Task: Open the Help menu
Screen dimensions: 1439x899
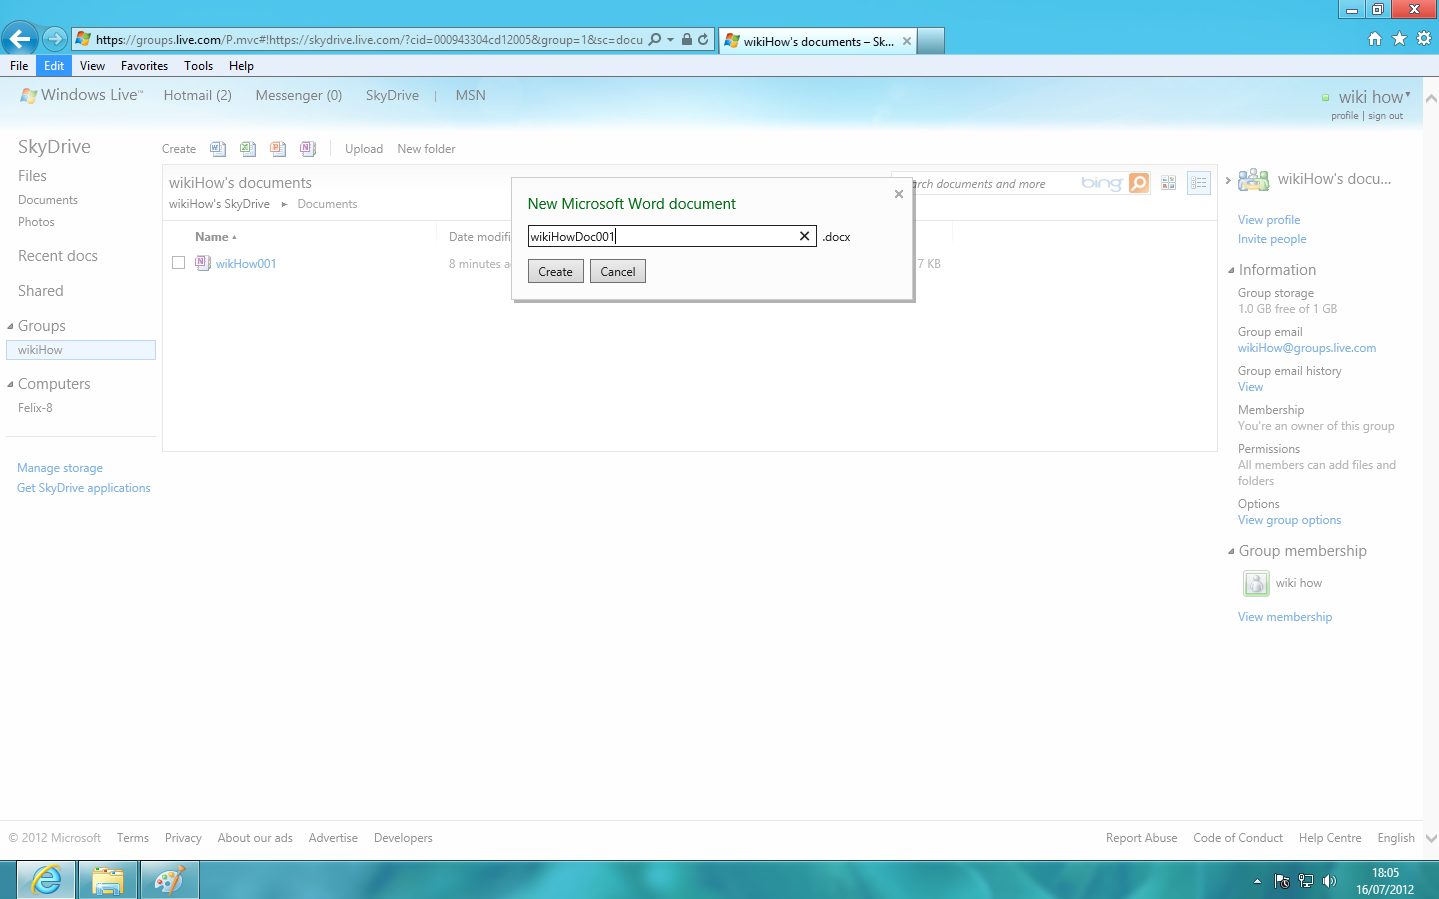Action: pos(241,66)
